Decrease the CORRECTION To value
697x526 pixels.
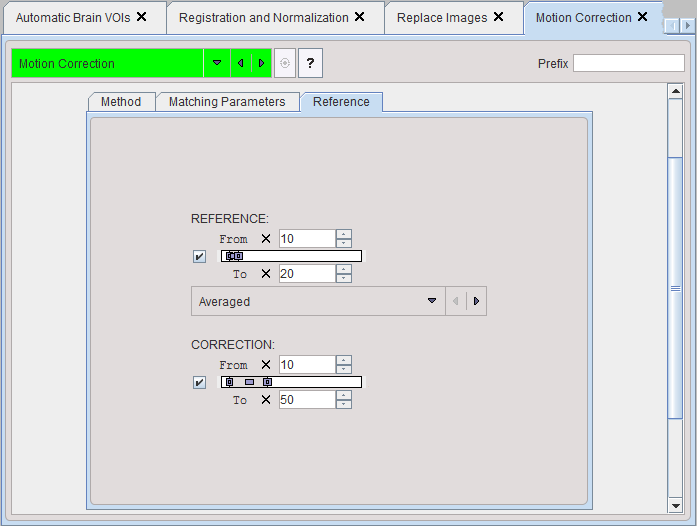point(344,404)
